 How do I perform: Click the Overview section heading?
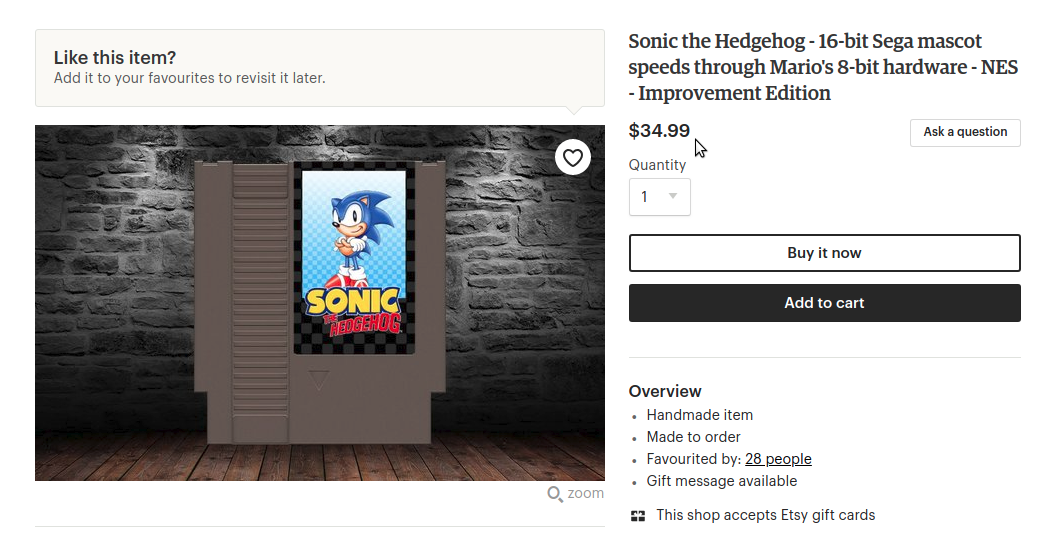(x=665, y=391)
